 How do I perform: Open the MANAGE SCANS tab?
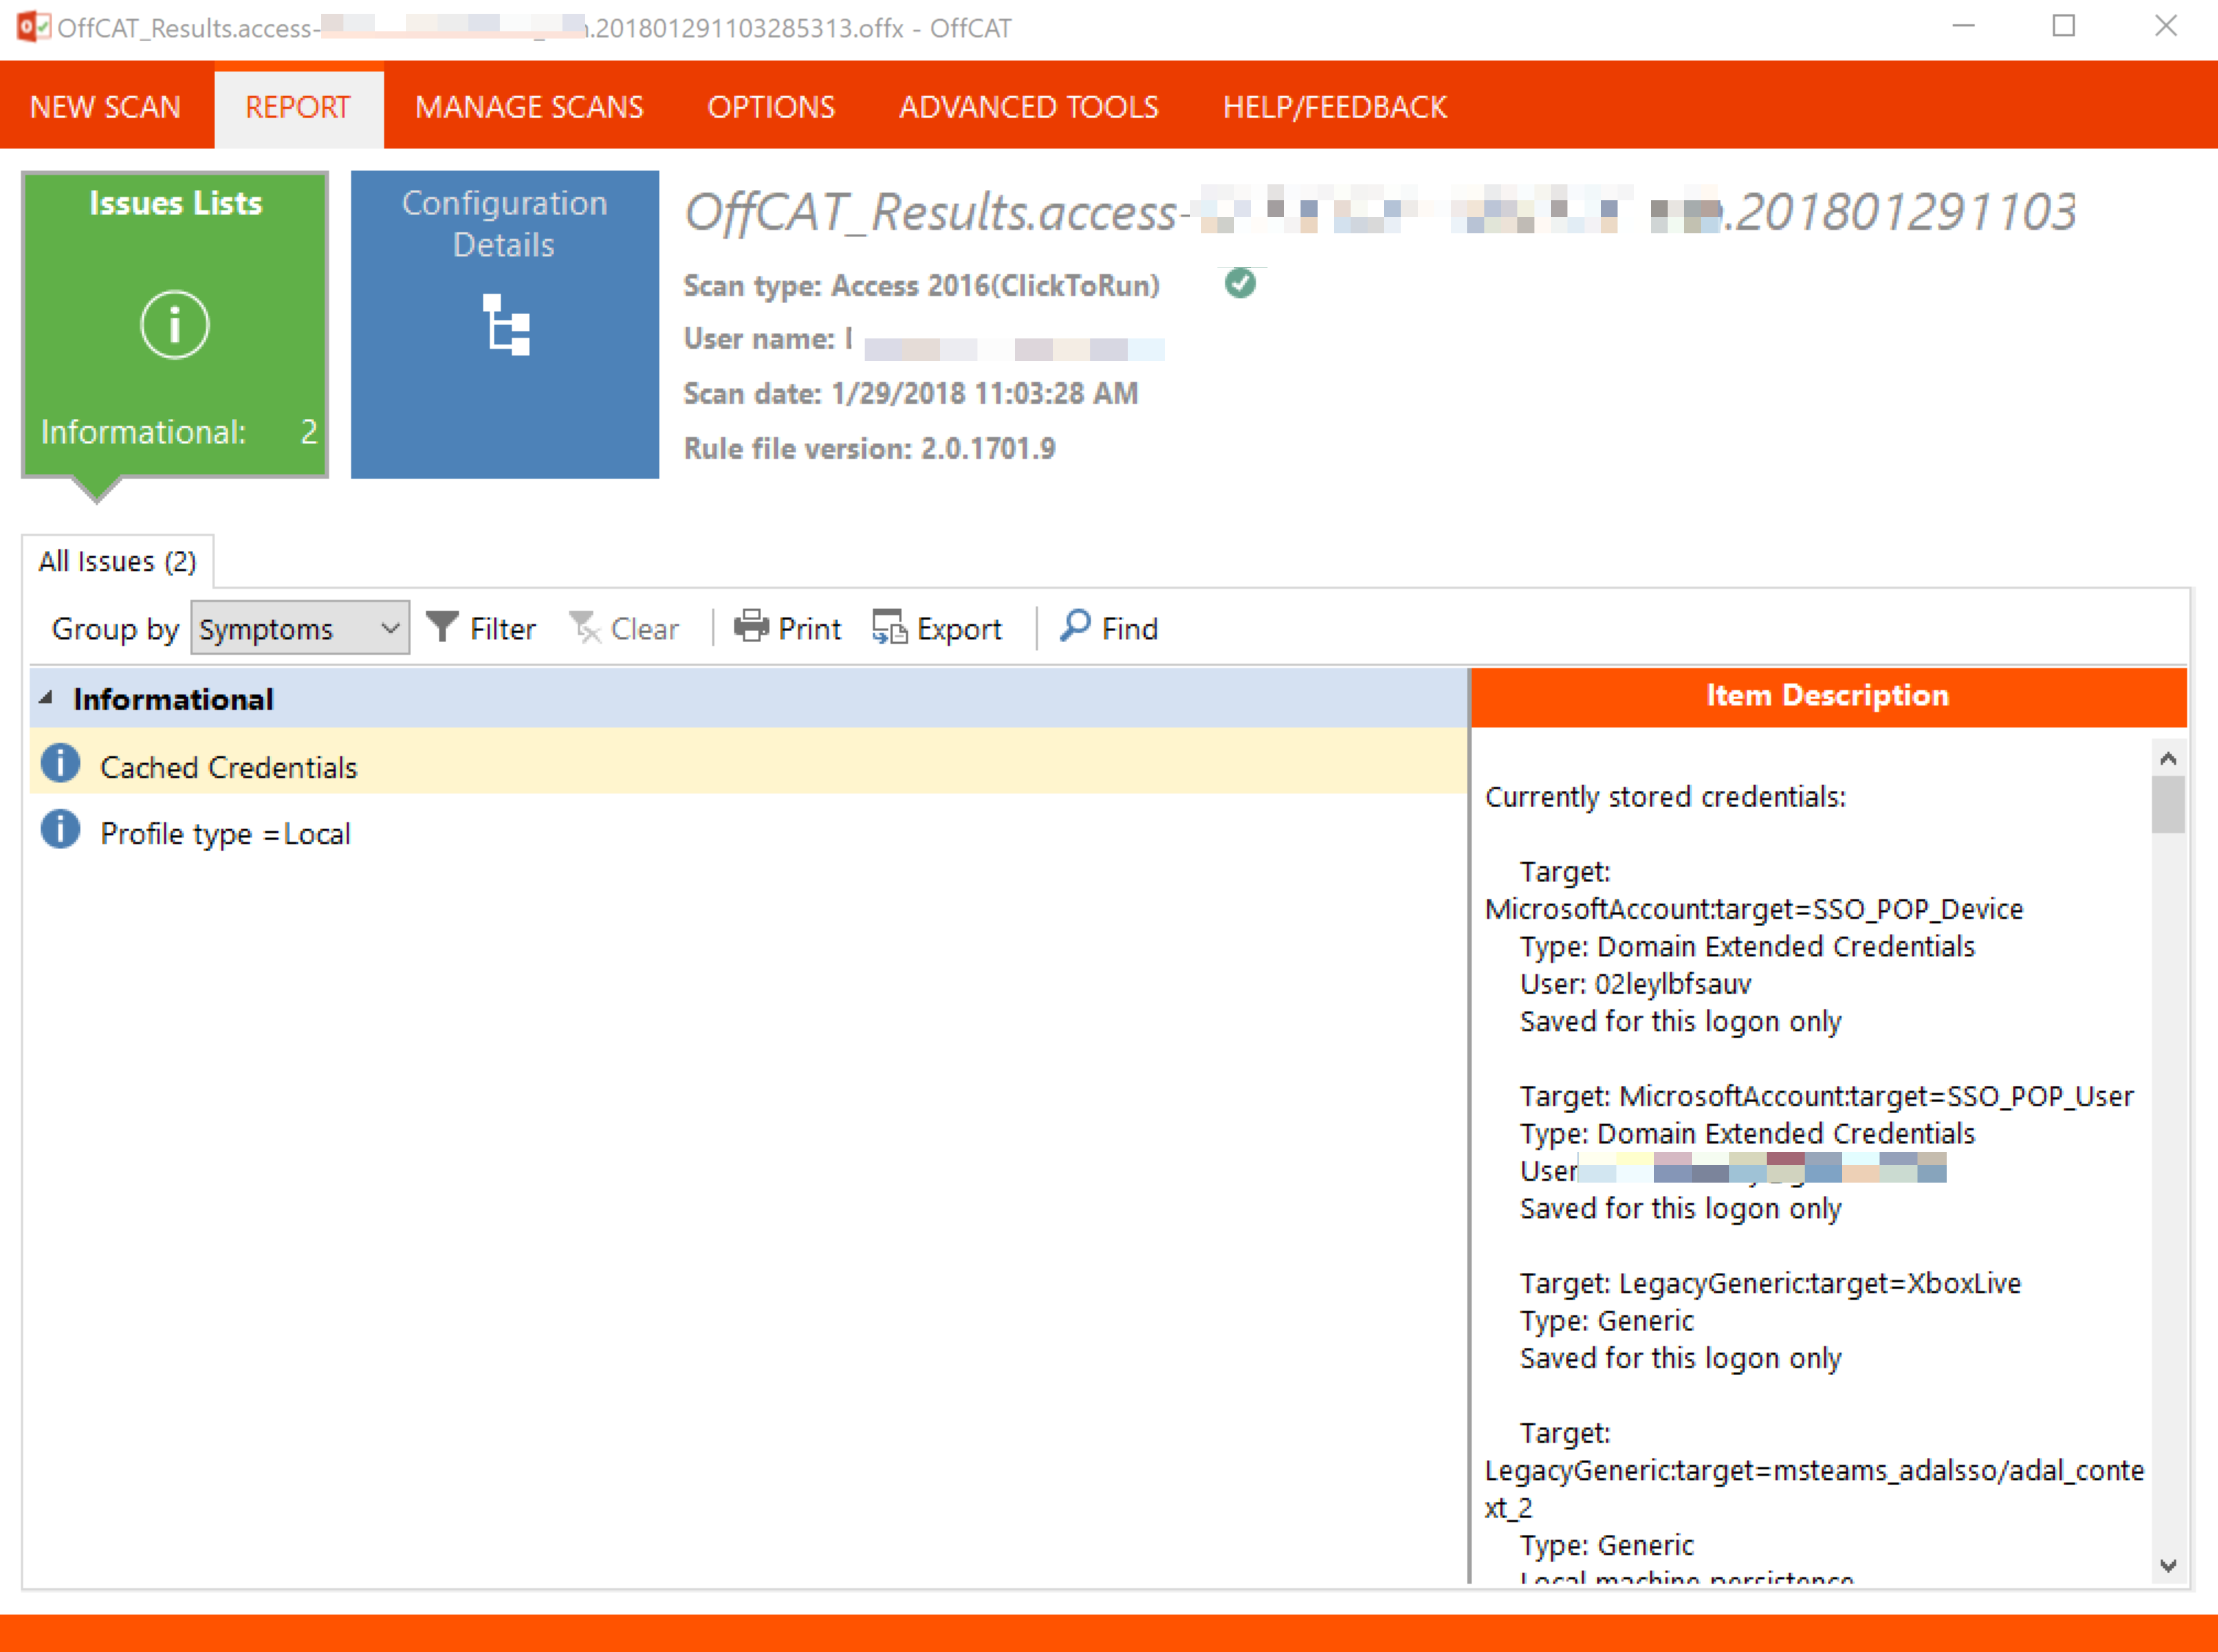point(529,107)
